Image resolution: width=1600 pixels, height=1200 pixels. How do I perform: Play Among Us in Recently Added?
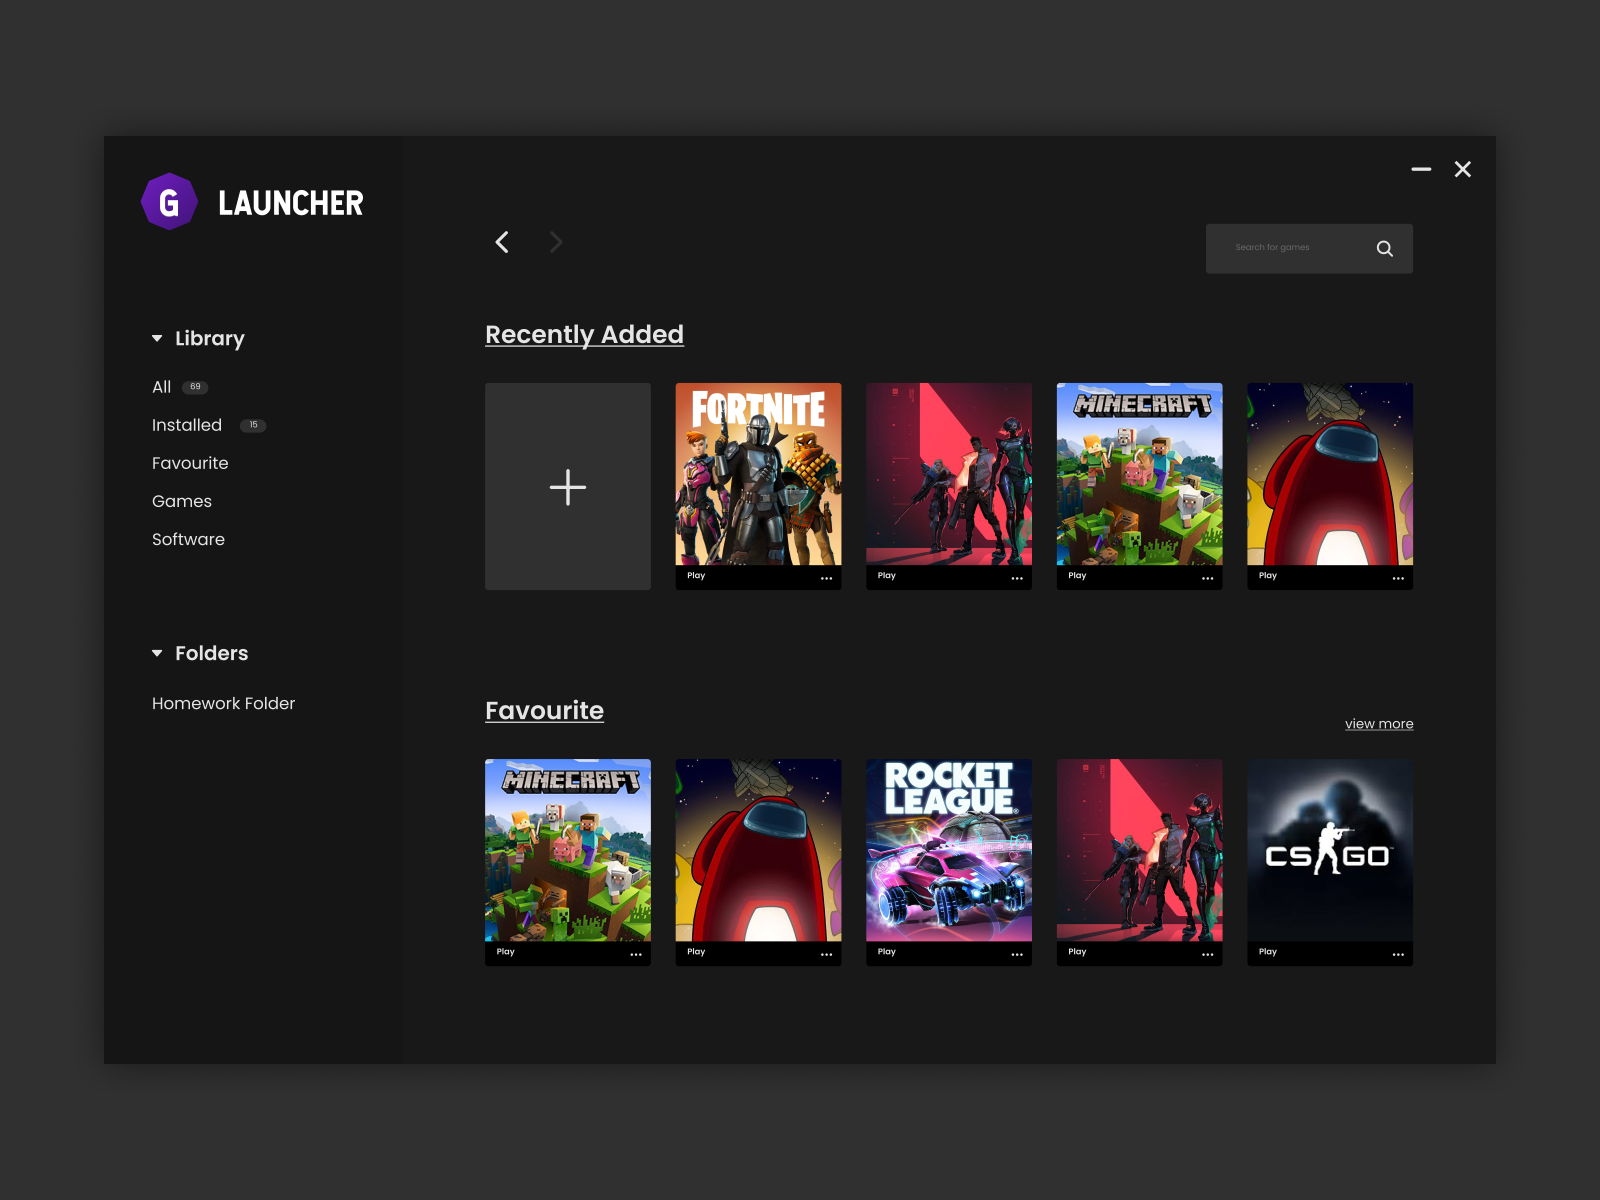pyautogui.click(x=1268, y=576)
